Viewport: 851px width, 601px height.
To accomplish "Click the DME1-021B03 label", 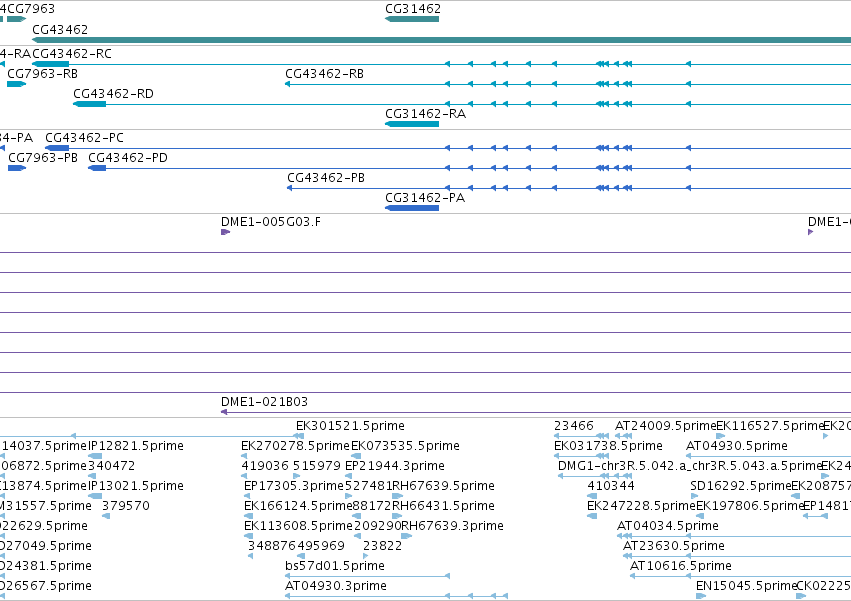I will click(264, 402).
